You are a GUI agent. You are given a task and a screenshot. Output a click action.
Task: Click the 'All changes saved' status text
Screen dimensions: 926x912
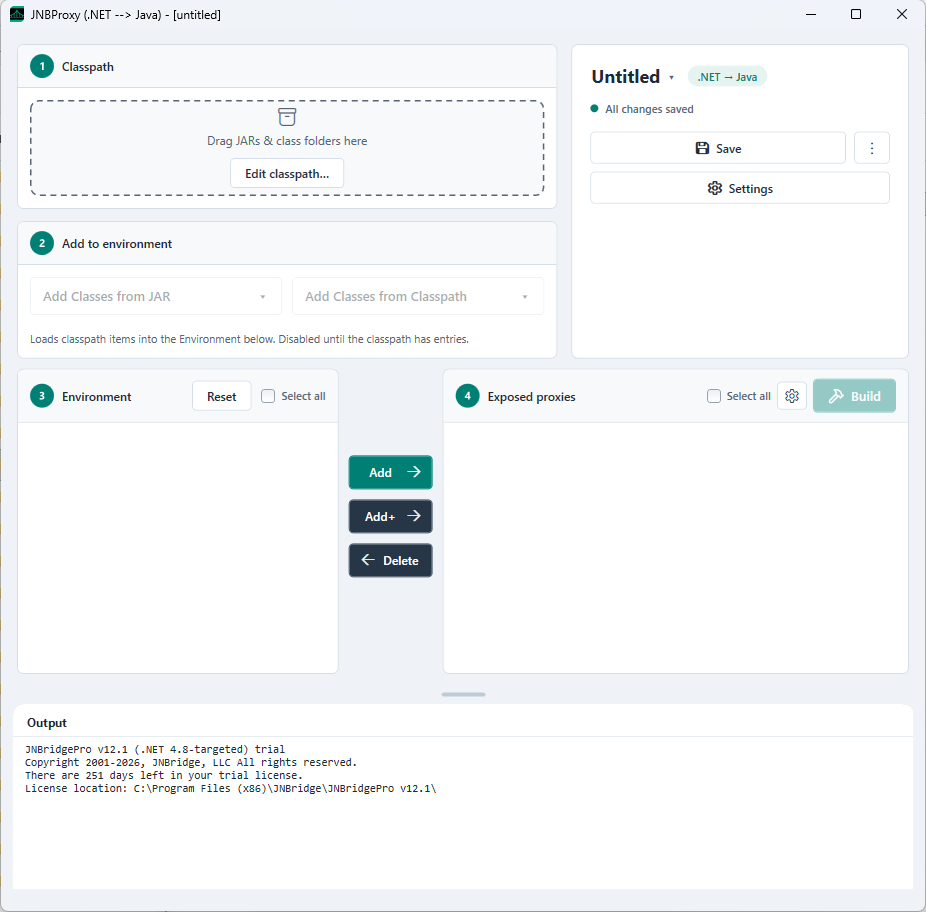coord(649,109)
